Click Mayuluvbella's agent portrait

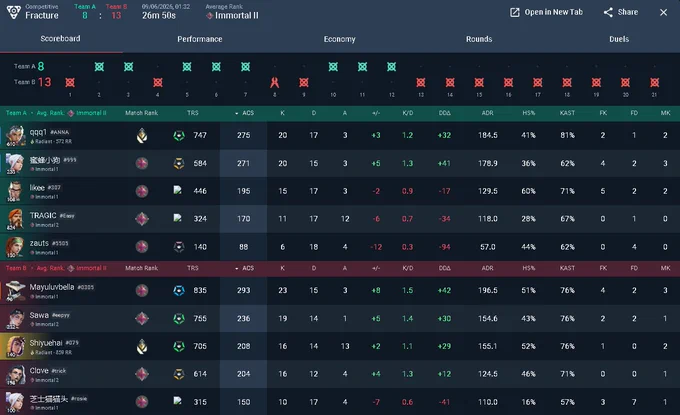(x=15, y=291)
